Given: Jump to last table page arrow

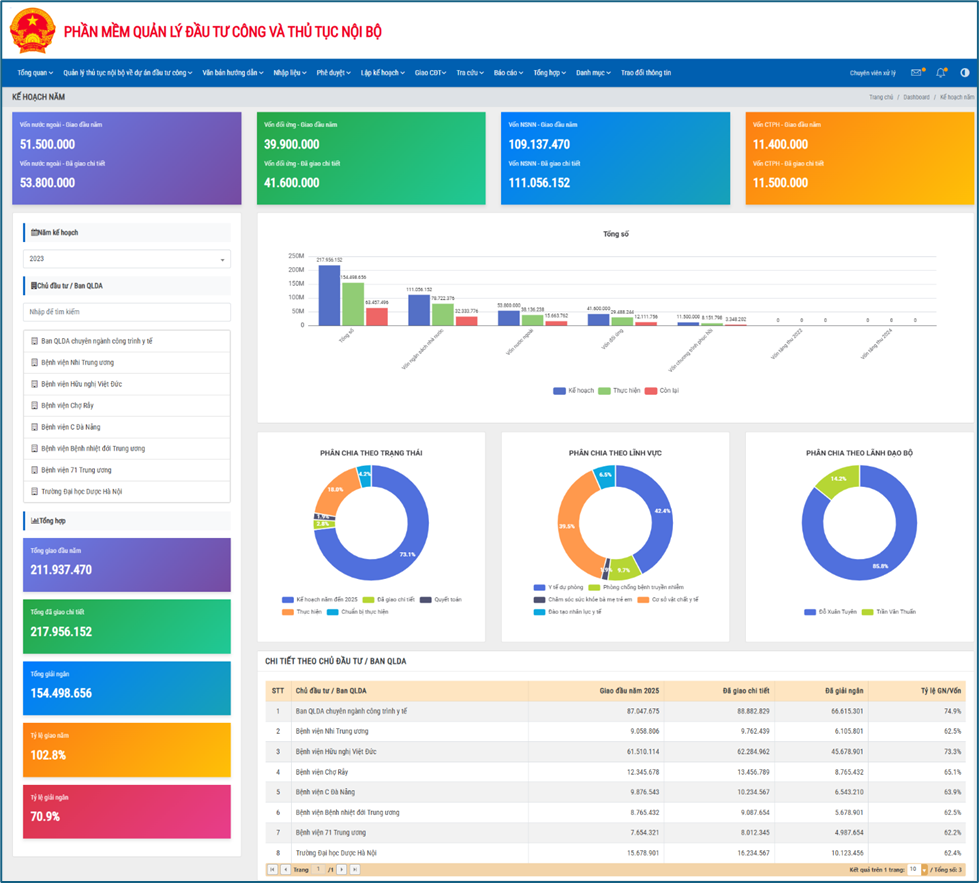Looking at the screenshot, I should click(x=354, y=870).
